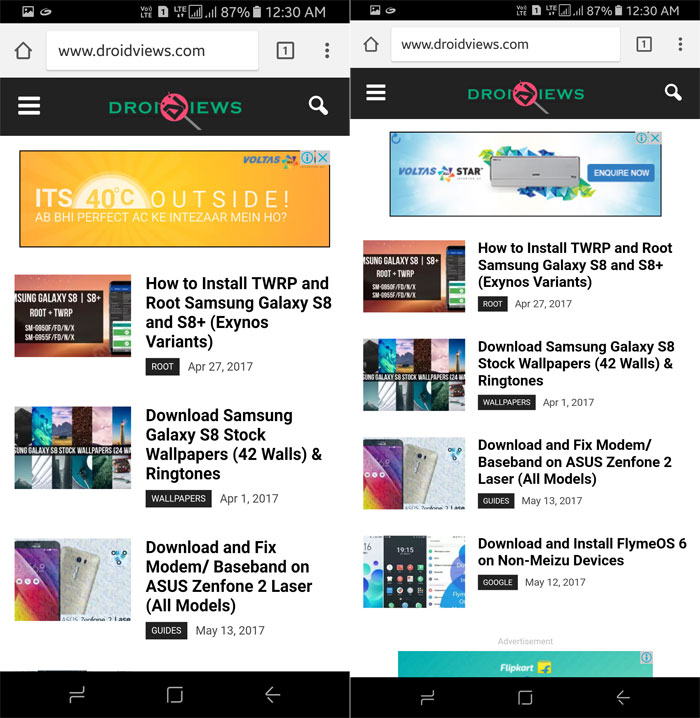Open left TWRP Root Galaxy S8 article title
Image resolution: width=700 pixels, height=718 pixels.
(238, 312)
